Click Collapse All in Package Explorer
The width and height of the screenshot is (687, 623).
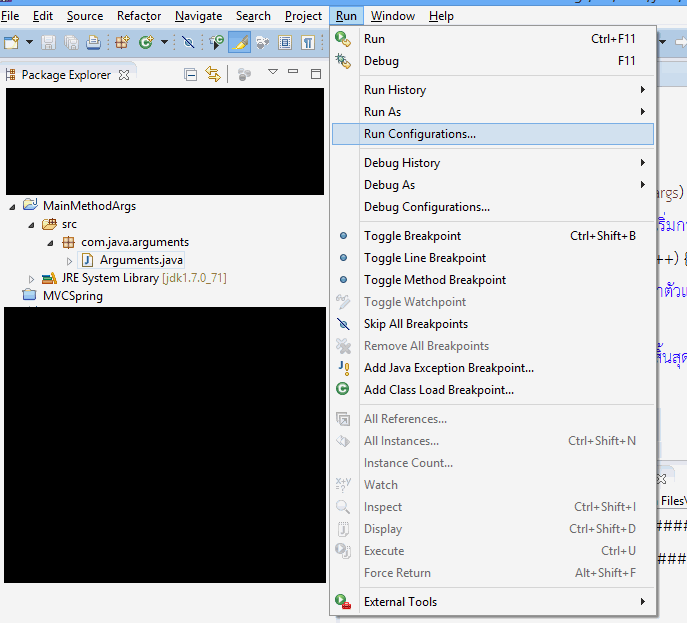click(x=191, y=75)
